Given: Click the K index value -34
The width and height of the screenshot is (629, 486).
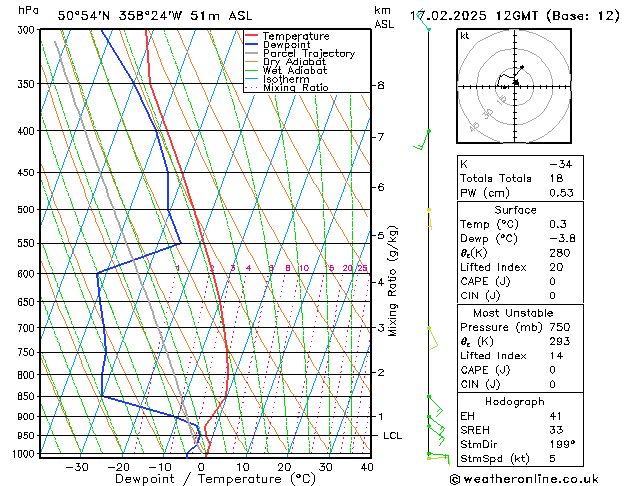Looking at the screenshot, I should click(561, 164).
